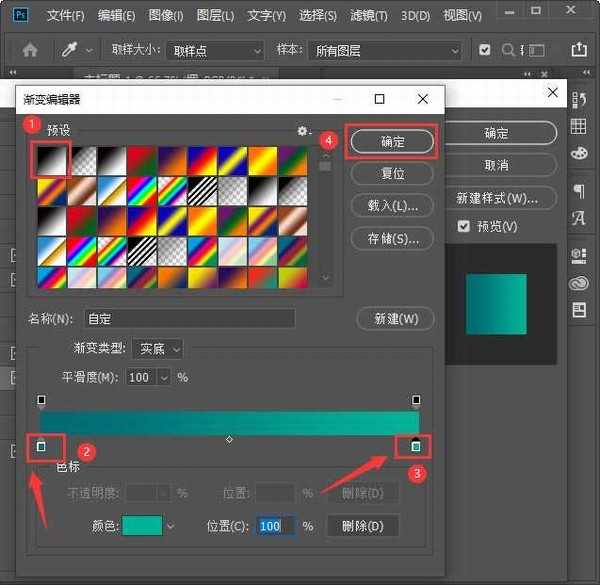Screen dimensions: 600x585
Task: Expand the 渐变类型 gradient type dropdown
Action: coord(159,349)
